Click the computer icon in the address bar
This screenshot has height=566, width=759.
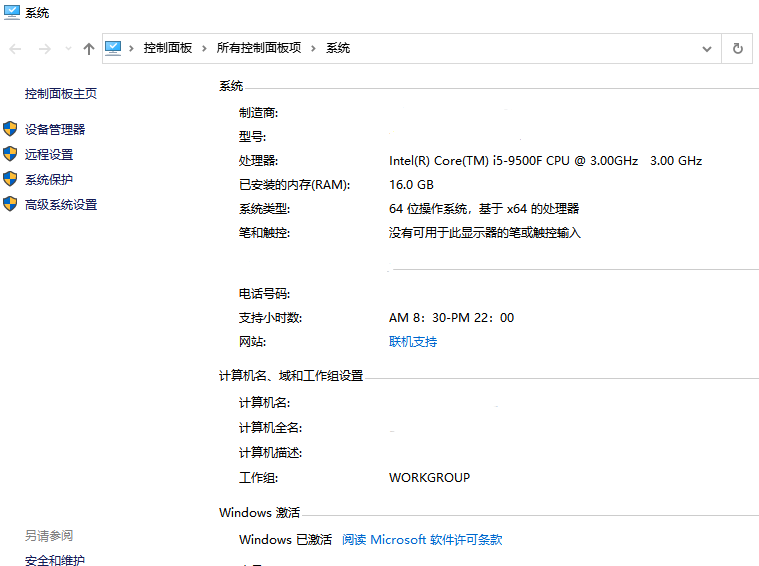tap(113, 48)
